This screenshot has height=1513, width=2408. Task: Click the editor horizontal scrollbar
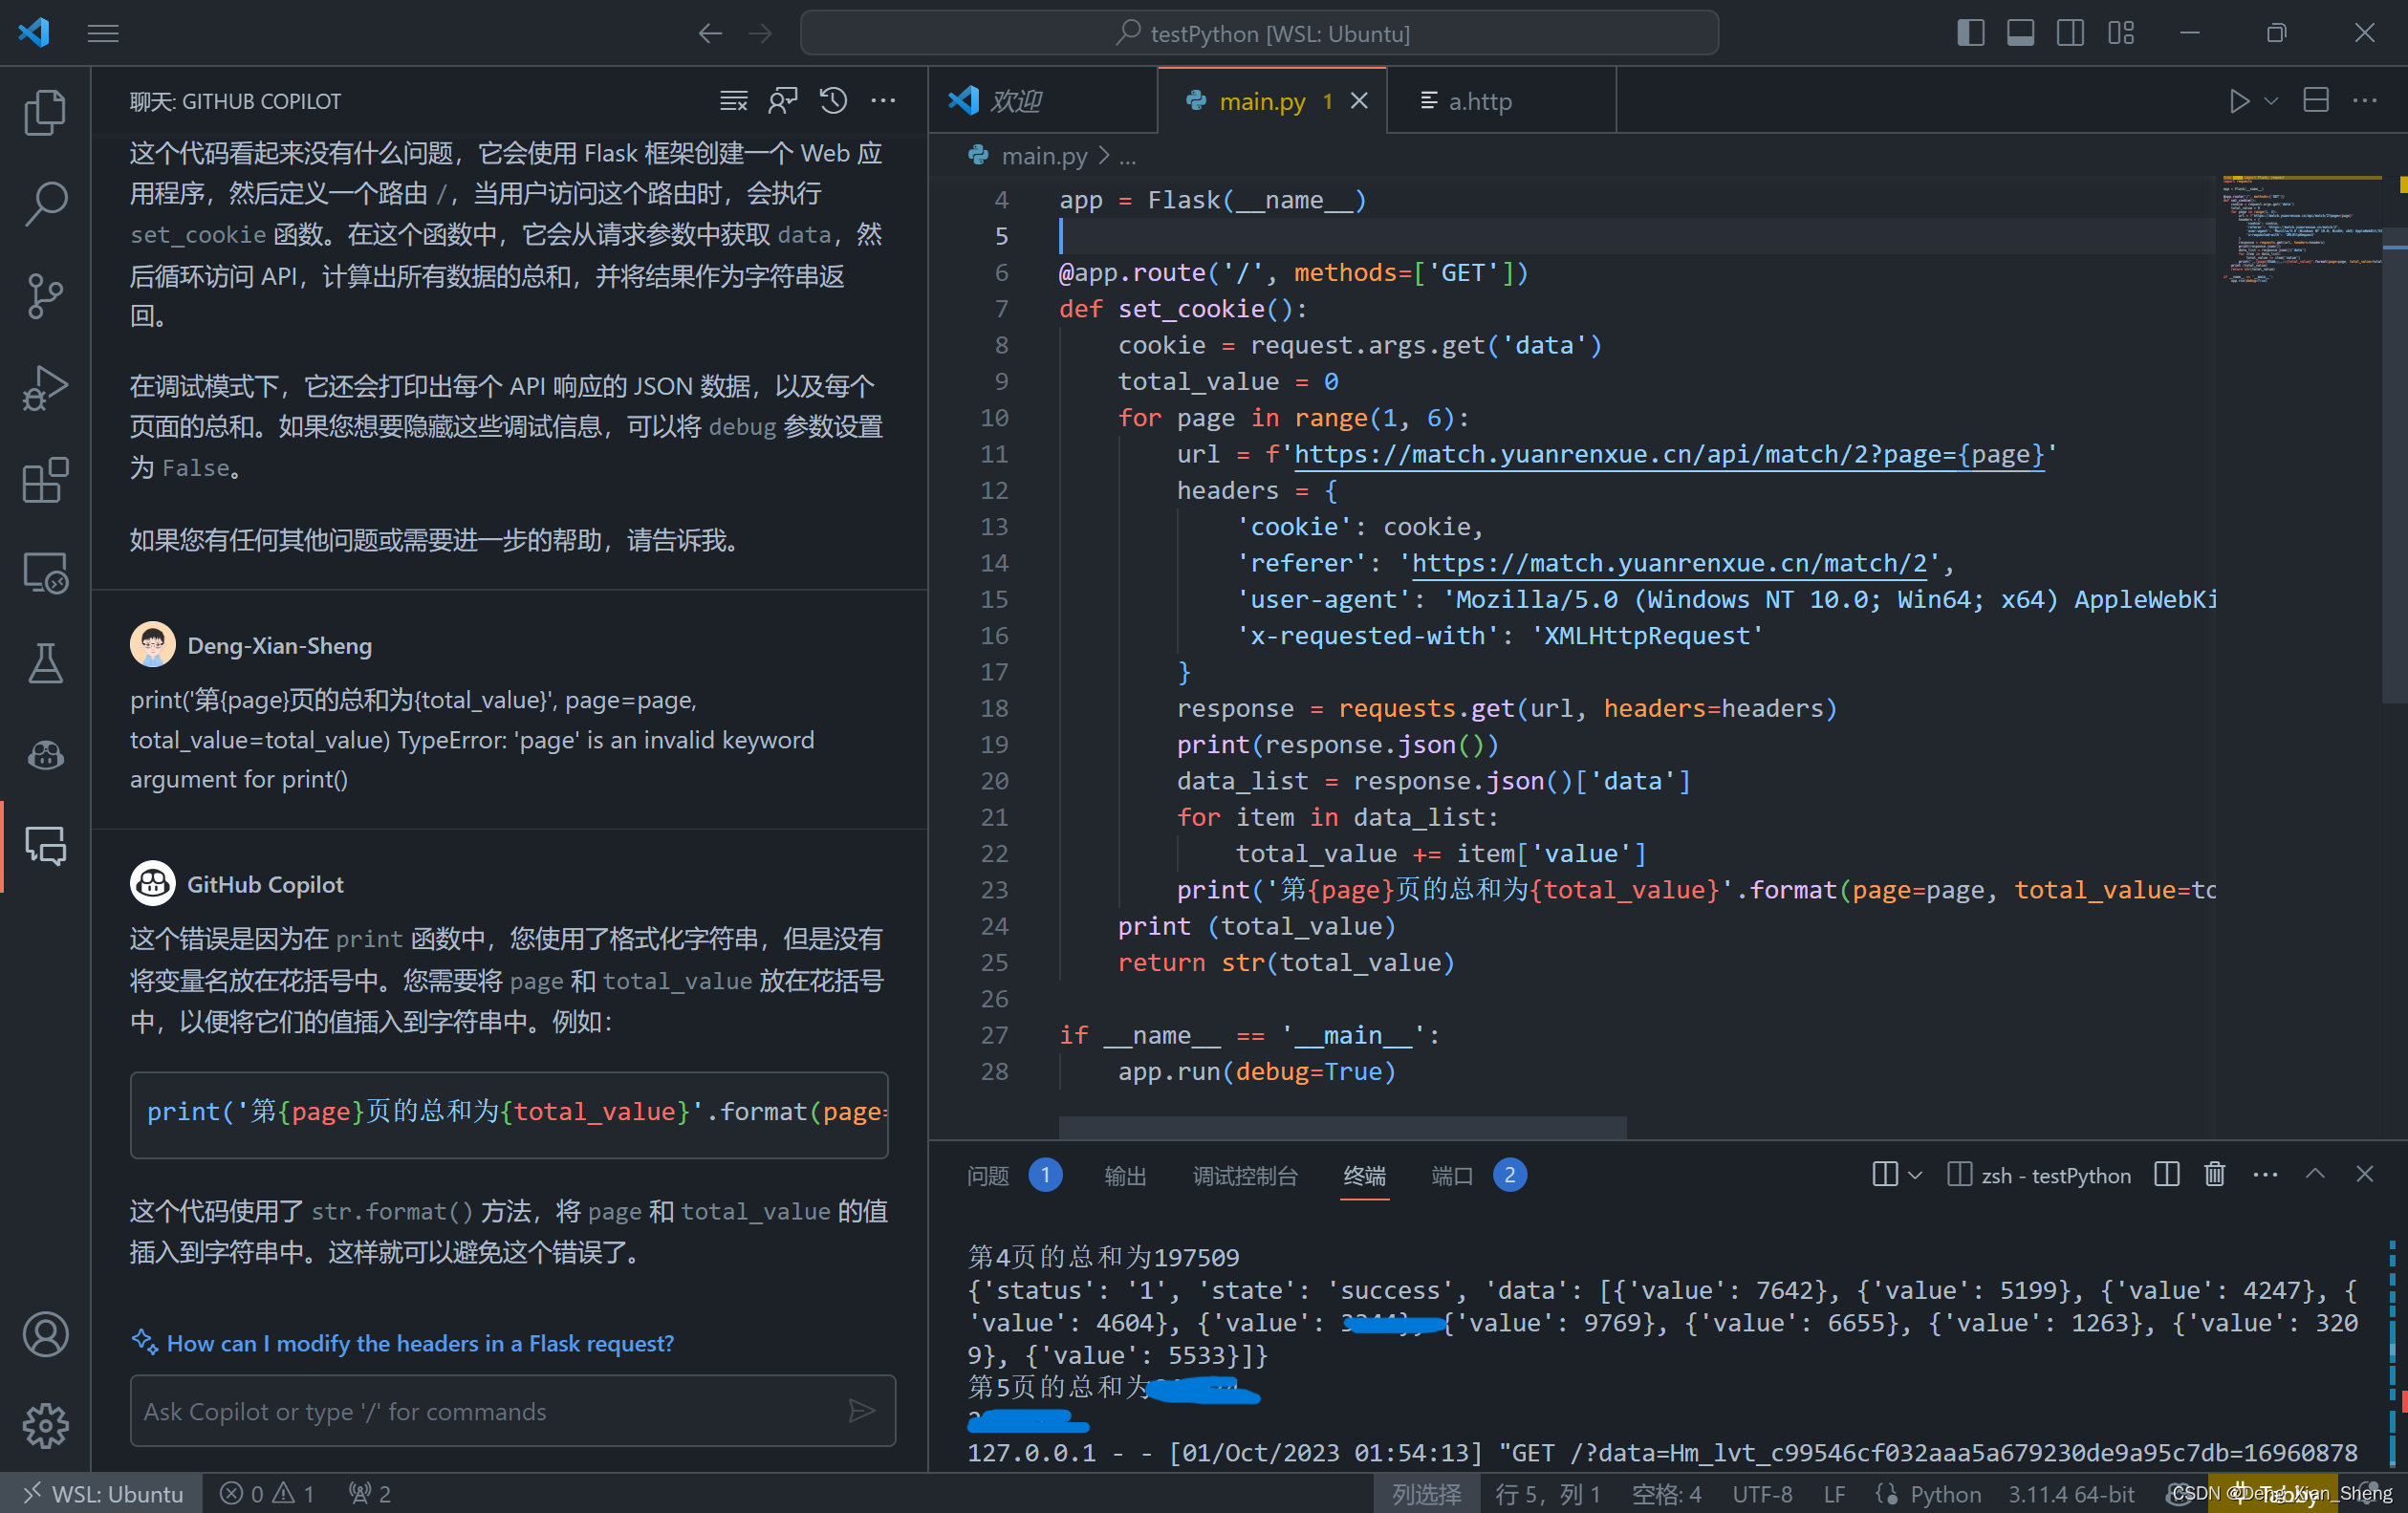(x=1342, y=1127)
